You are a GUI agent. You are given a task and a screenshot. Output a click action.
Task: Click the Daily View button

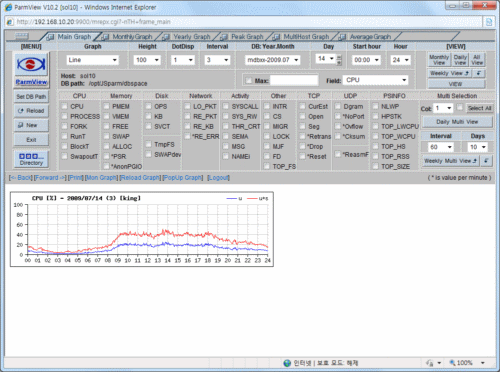(x=460, y=60)
